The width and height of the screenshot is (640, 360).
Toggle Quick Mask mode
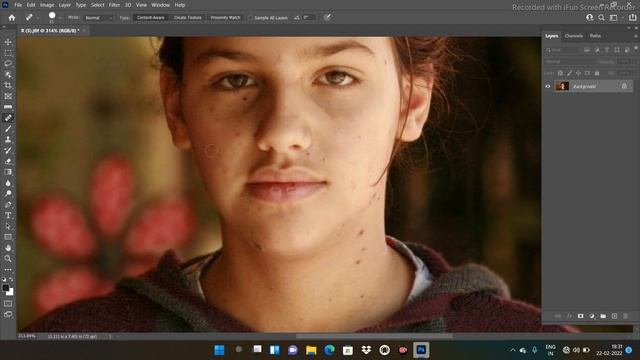[8, 304]
